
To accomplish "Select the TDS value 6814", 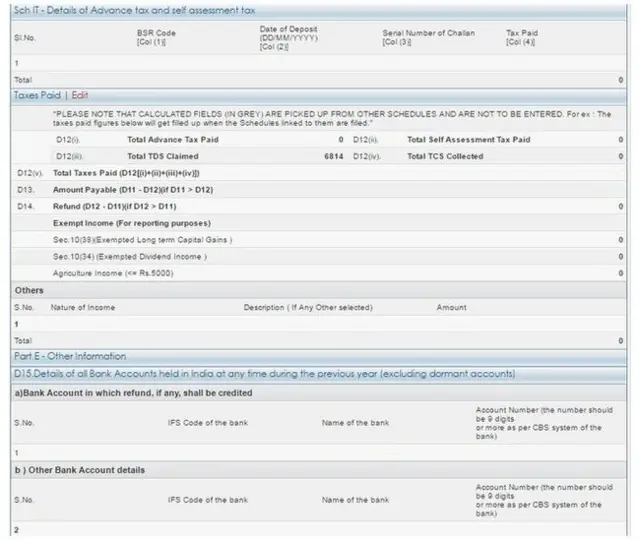I will (333, 156).
